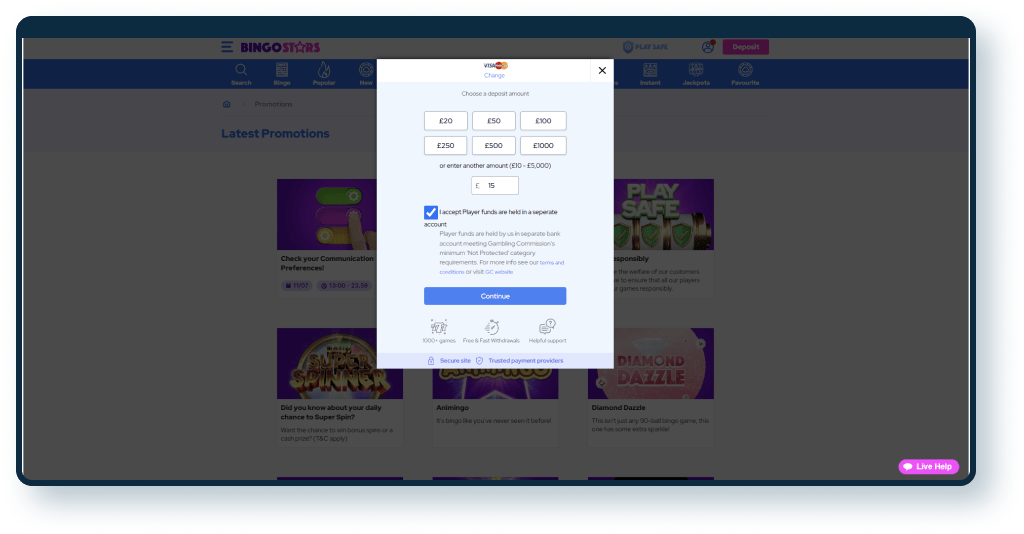Click the home icon in breadcrumb

(x=227, y=104)
